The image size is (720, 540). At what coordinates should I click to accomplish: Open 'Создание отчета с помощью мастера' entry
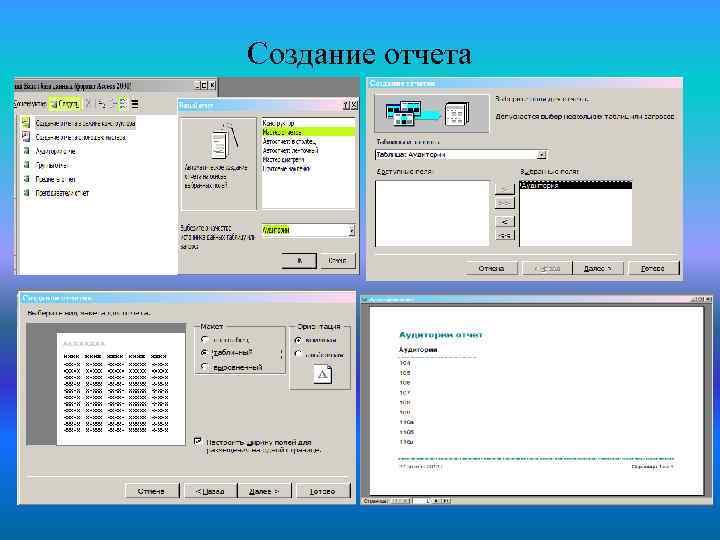tap(80, 137)
